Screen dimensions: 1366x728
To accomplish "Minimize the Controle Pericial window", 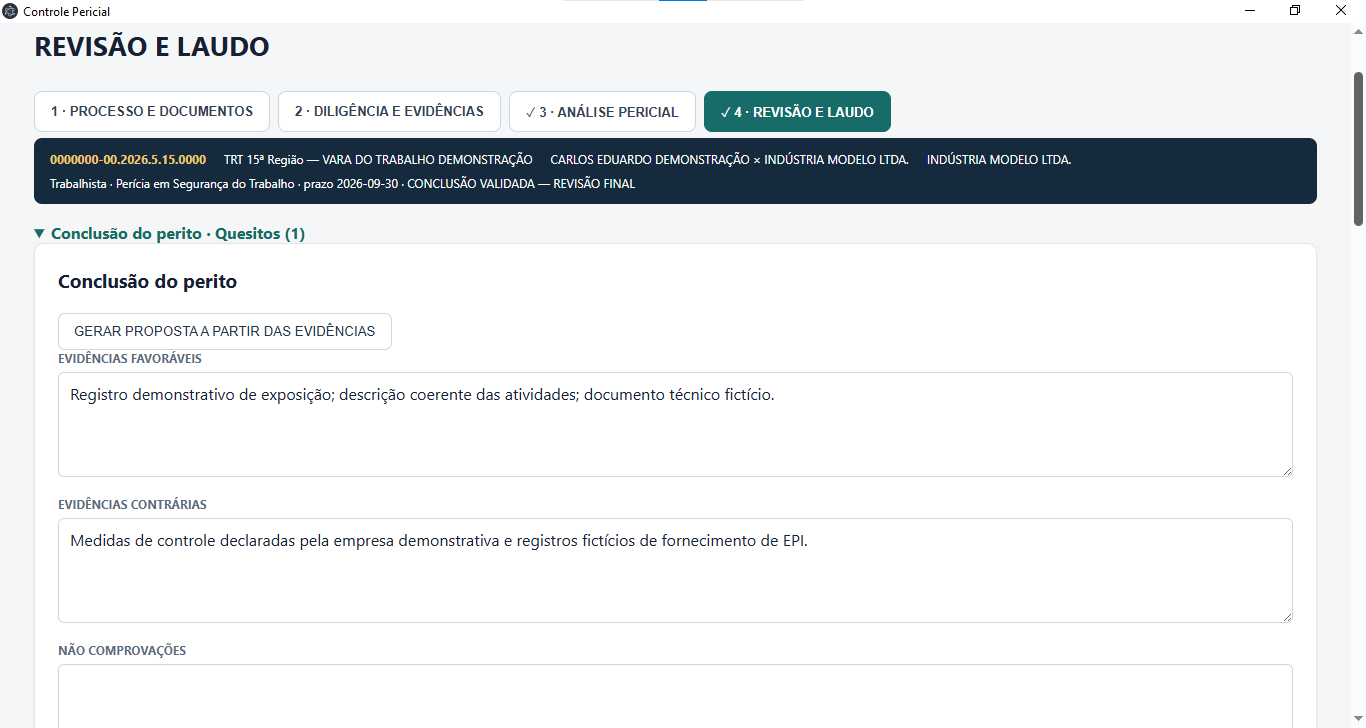I will pos(1251,11).
